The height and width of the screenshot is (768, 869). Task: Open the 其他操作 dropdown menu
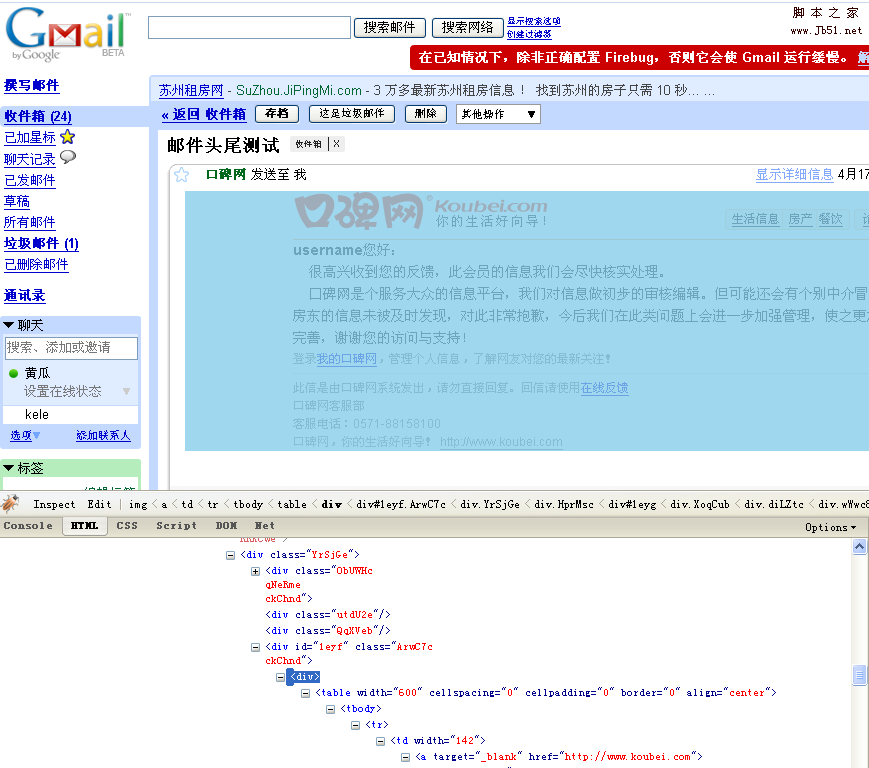click(x=497, y=114)
